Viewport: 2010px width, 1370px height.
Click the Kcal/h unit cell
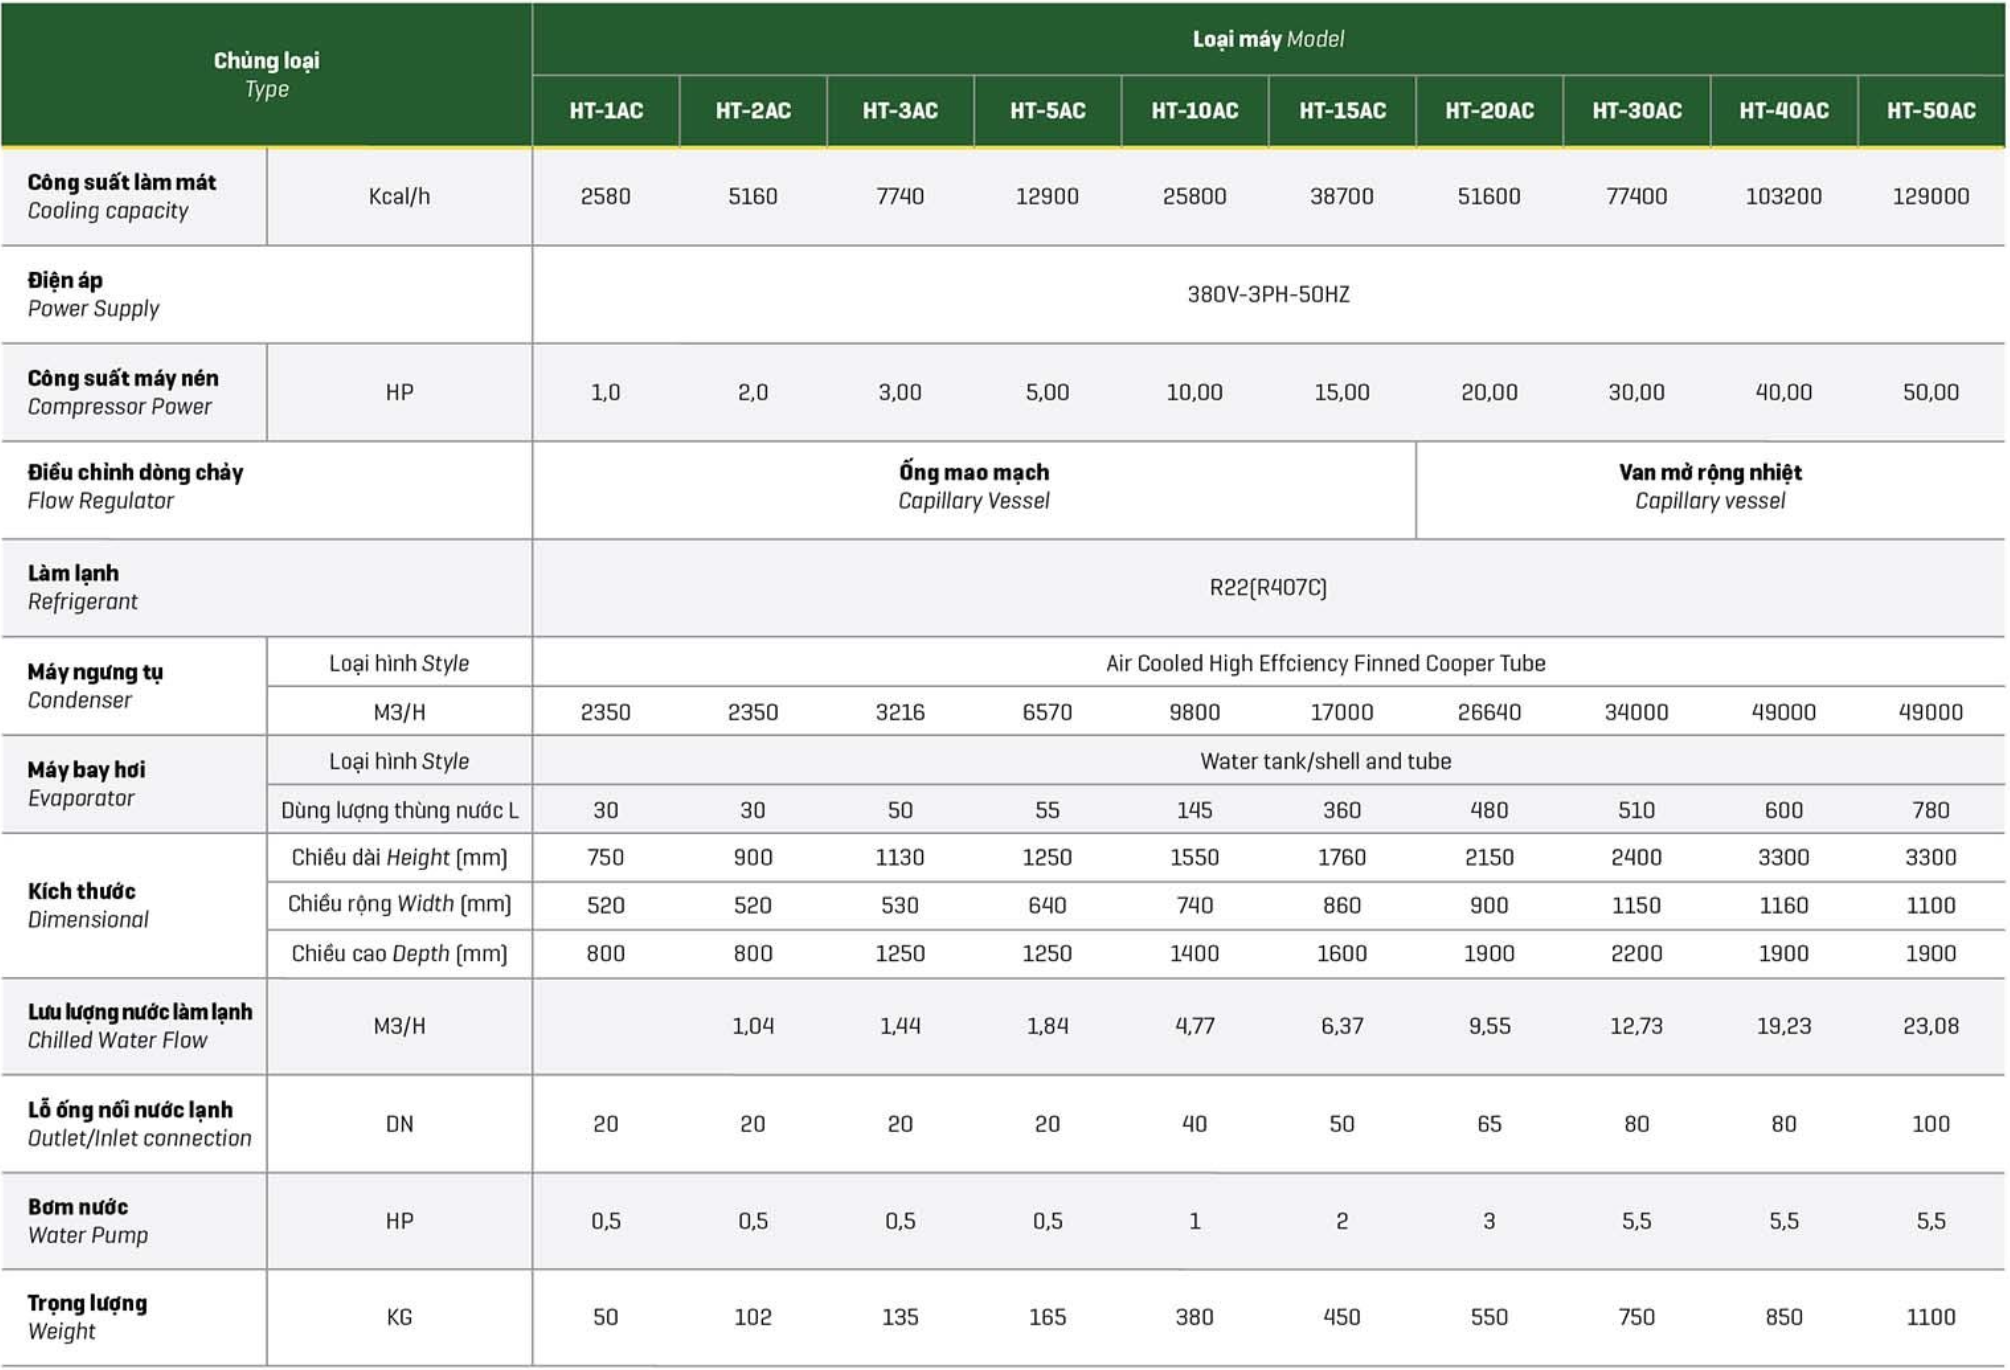click(399, 196)
